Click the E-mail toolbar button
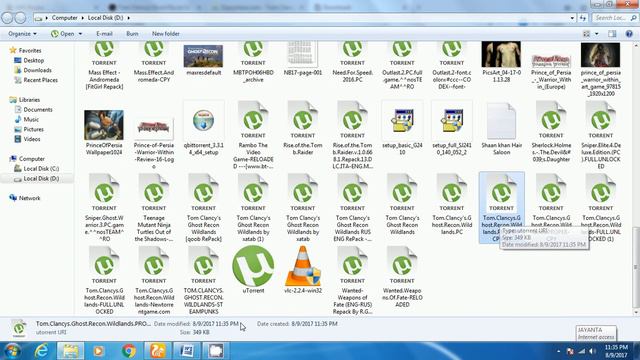Viewport: 640px width, 360px height. coord(104,33)
